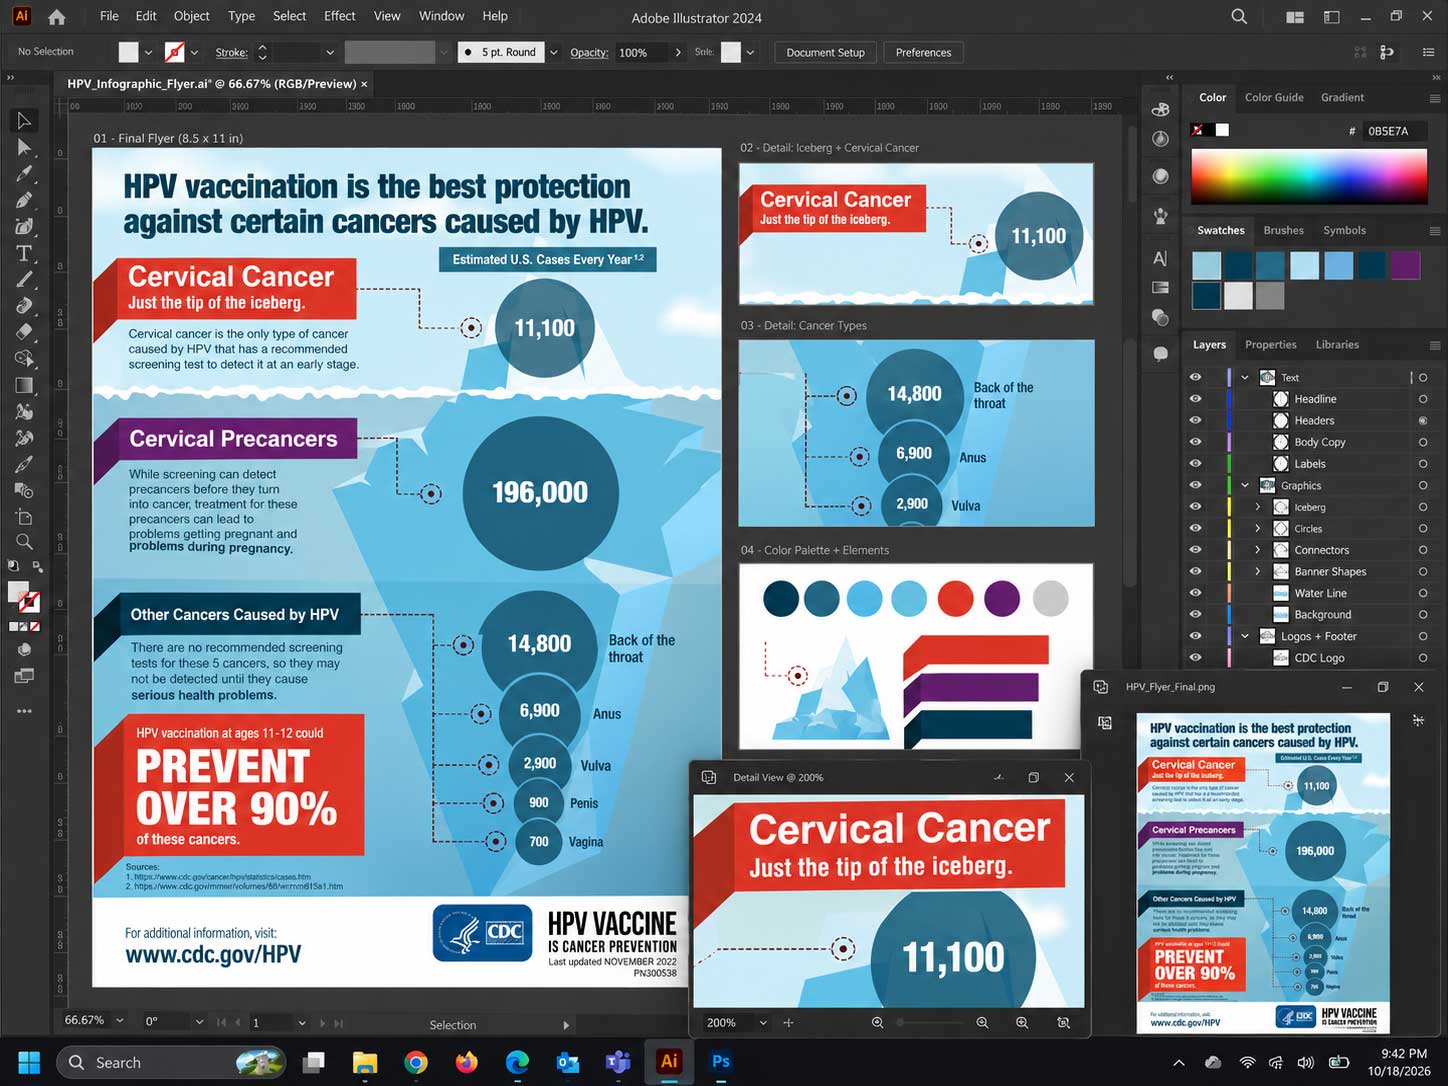Screen dimensions: 1448x1086
Task: Open Photoshop from the taskbar
Action: point(720,1062)
